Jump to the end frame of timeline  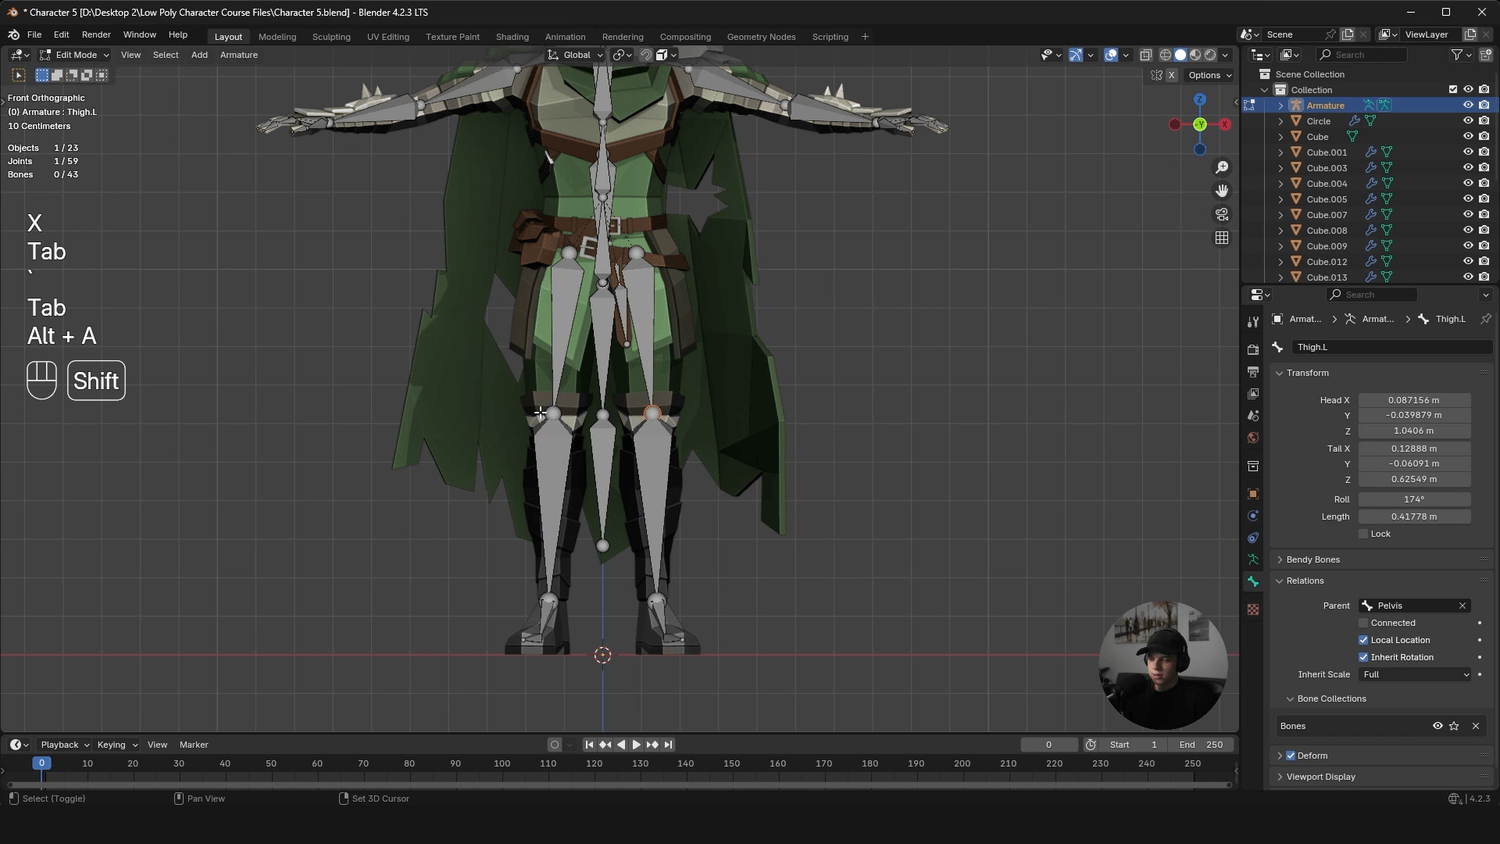[669, 745]
